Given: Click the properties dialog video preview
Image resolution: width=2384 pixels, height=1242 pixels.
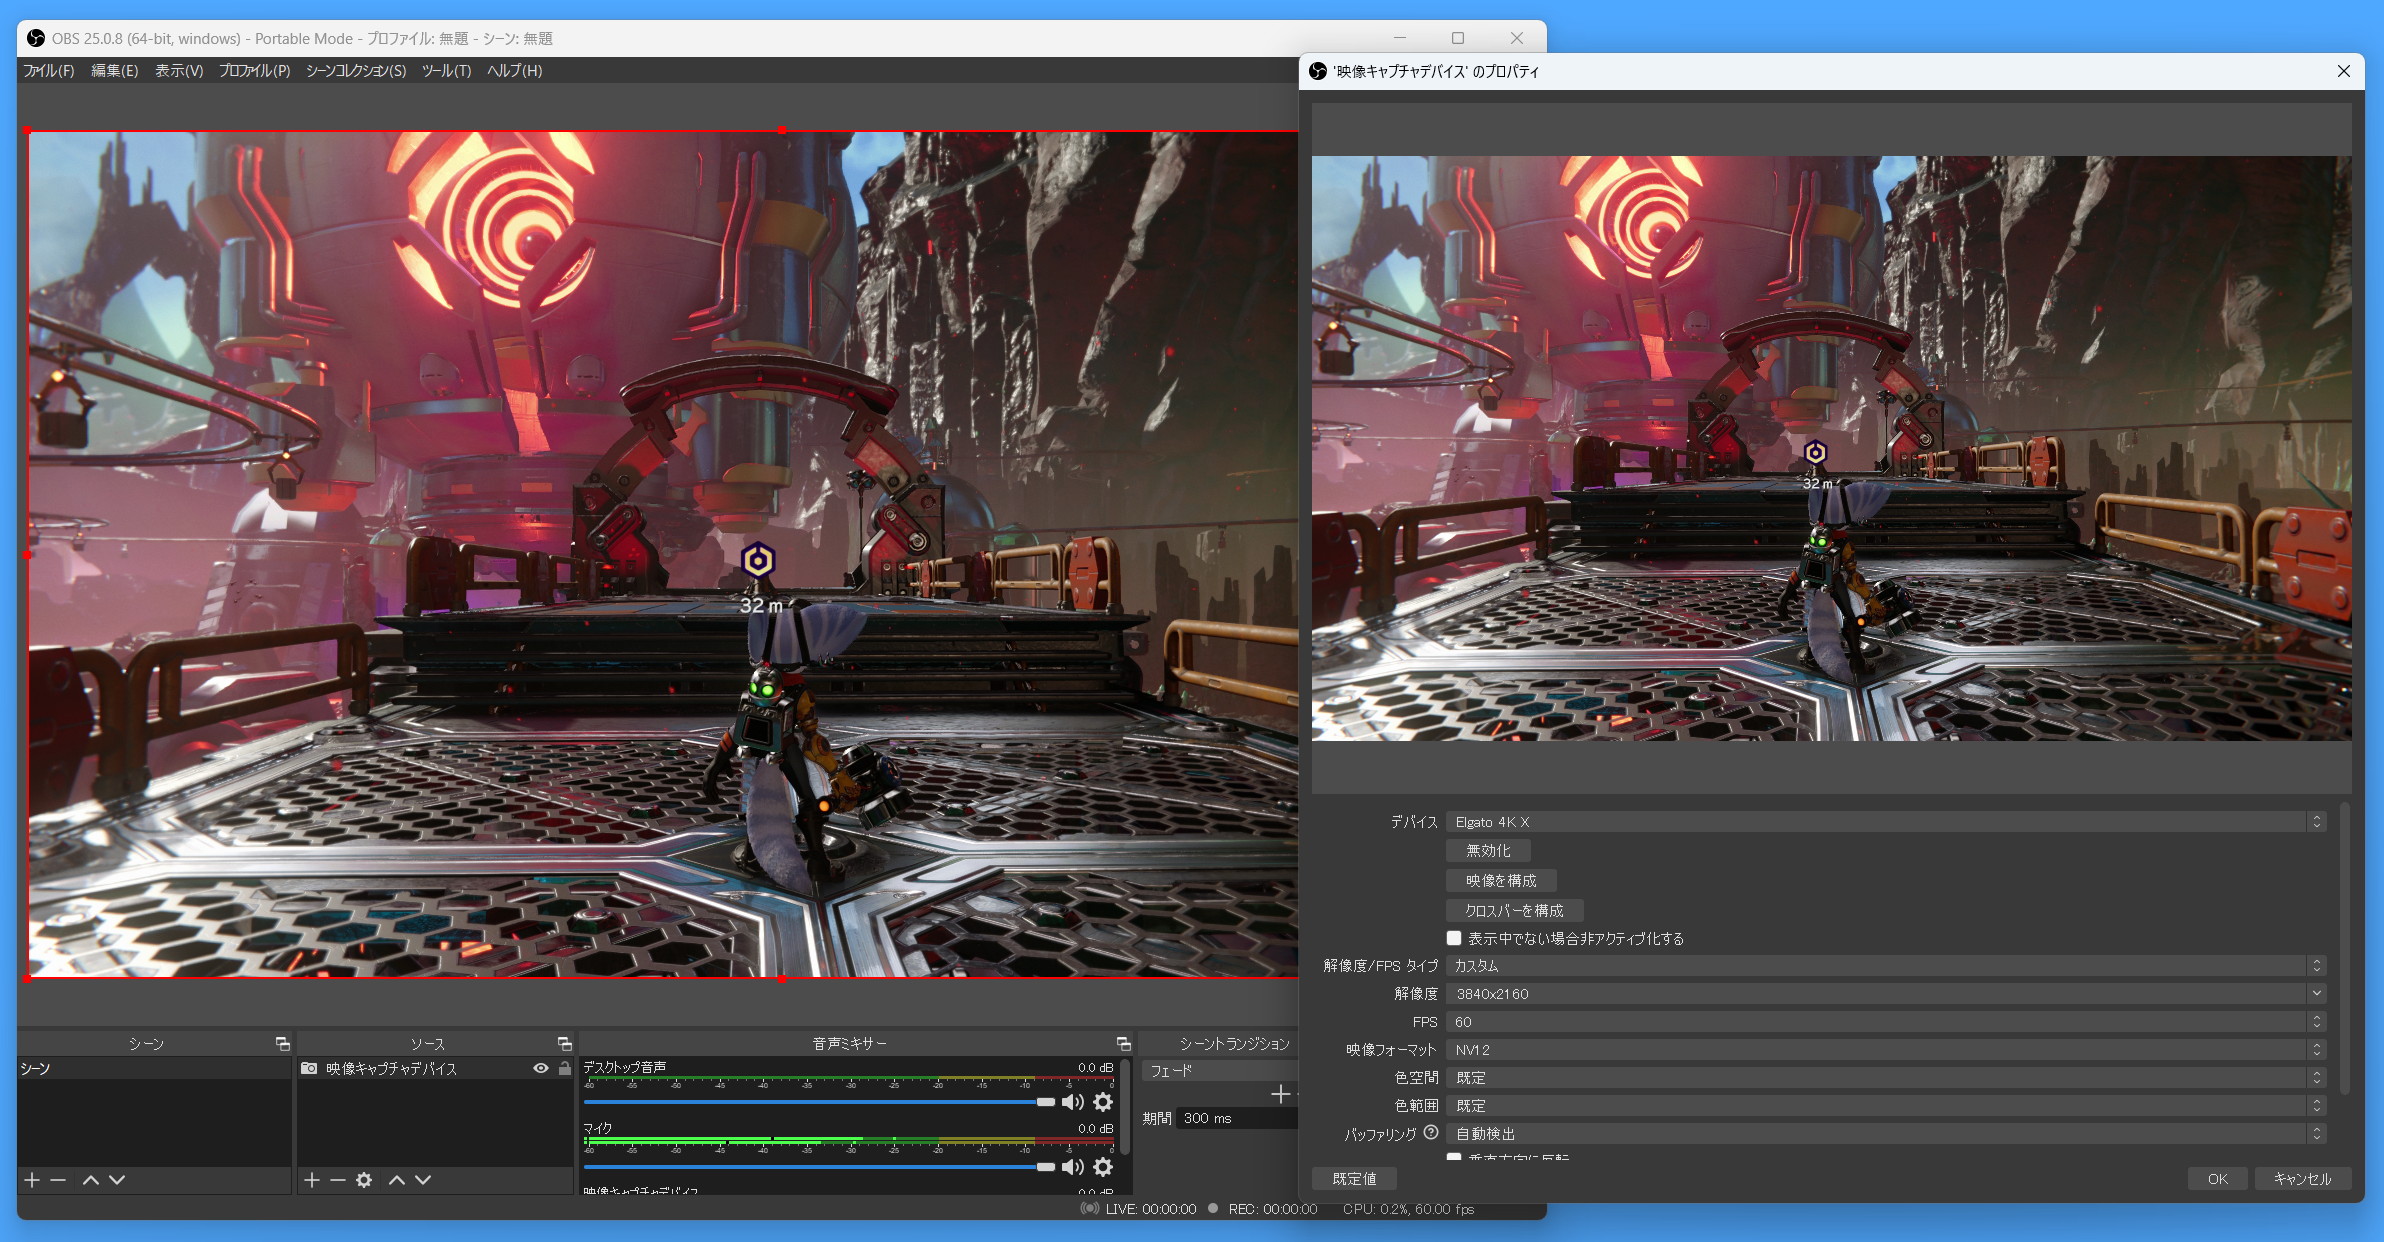Looking at the screenshot, I should (x=1831, y=448).
